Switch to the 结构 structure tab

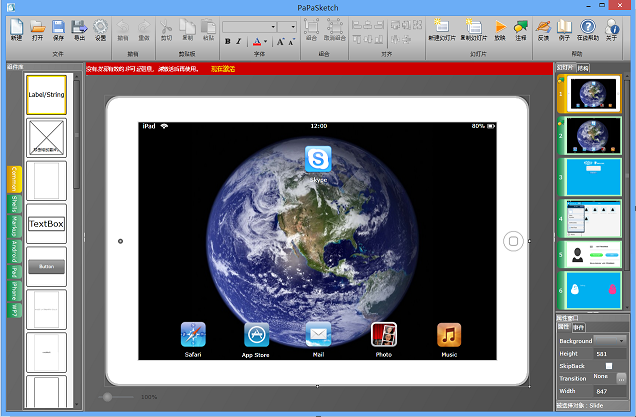pos(583,68)
